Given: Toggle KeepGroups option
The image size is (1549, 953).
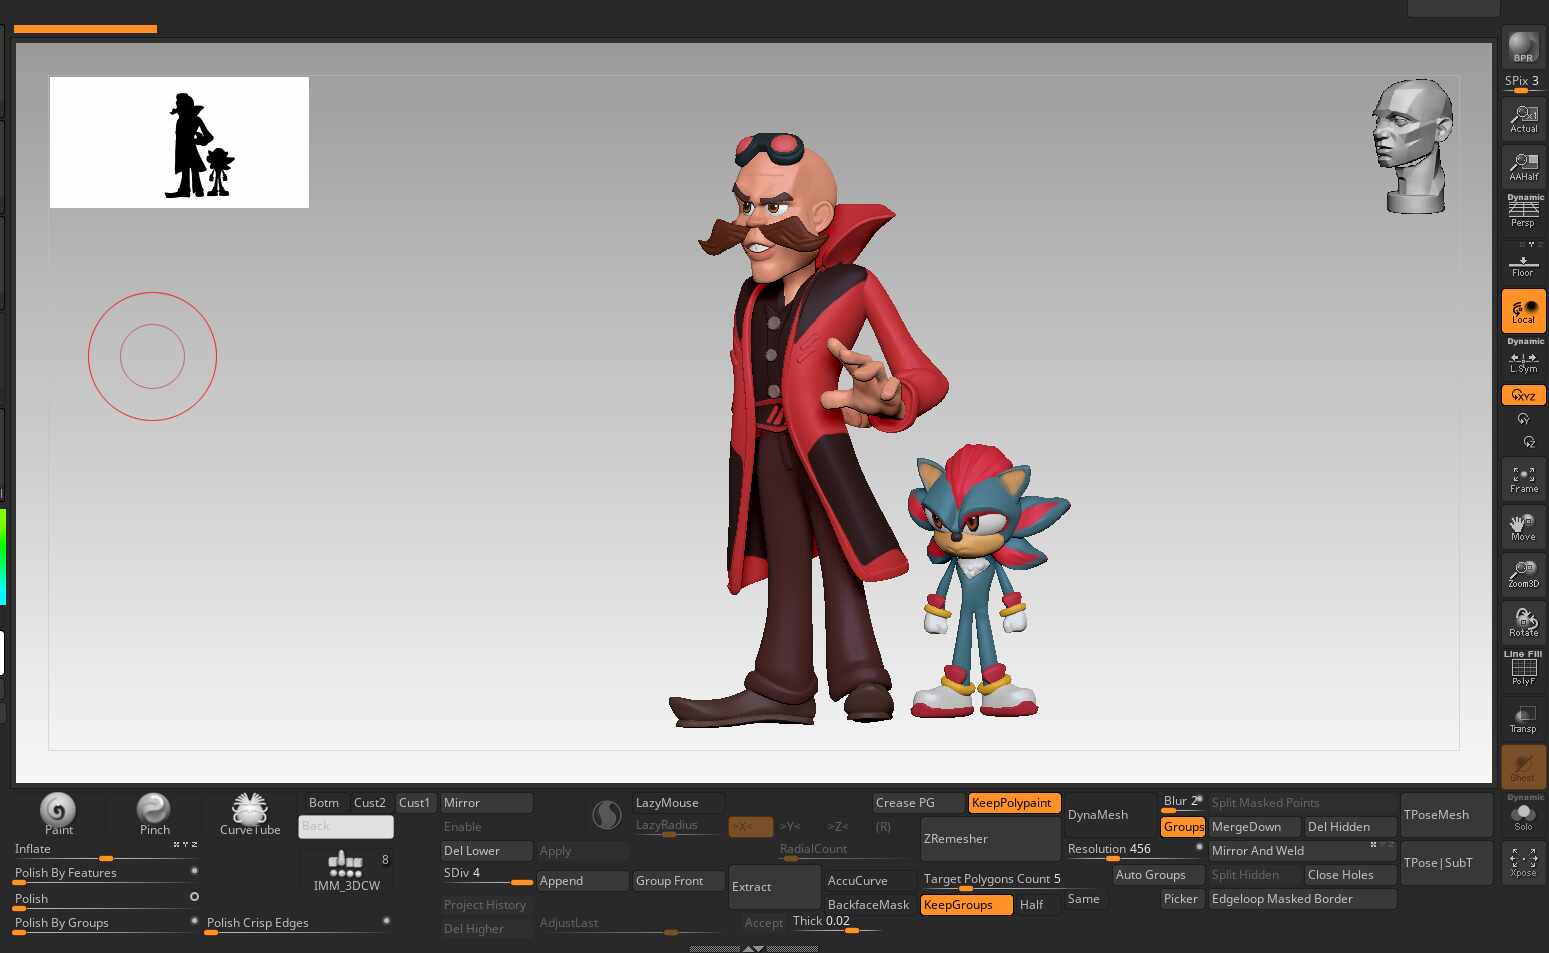Looking at the screenshot, I should (x=966, y=905).
